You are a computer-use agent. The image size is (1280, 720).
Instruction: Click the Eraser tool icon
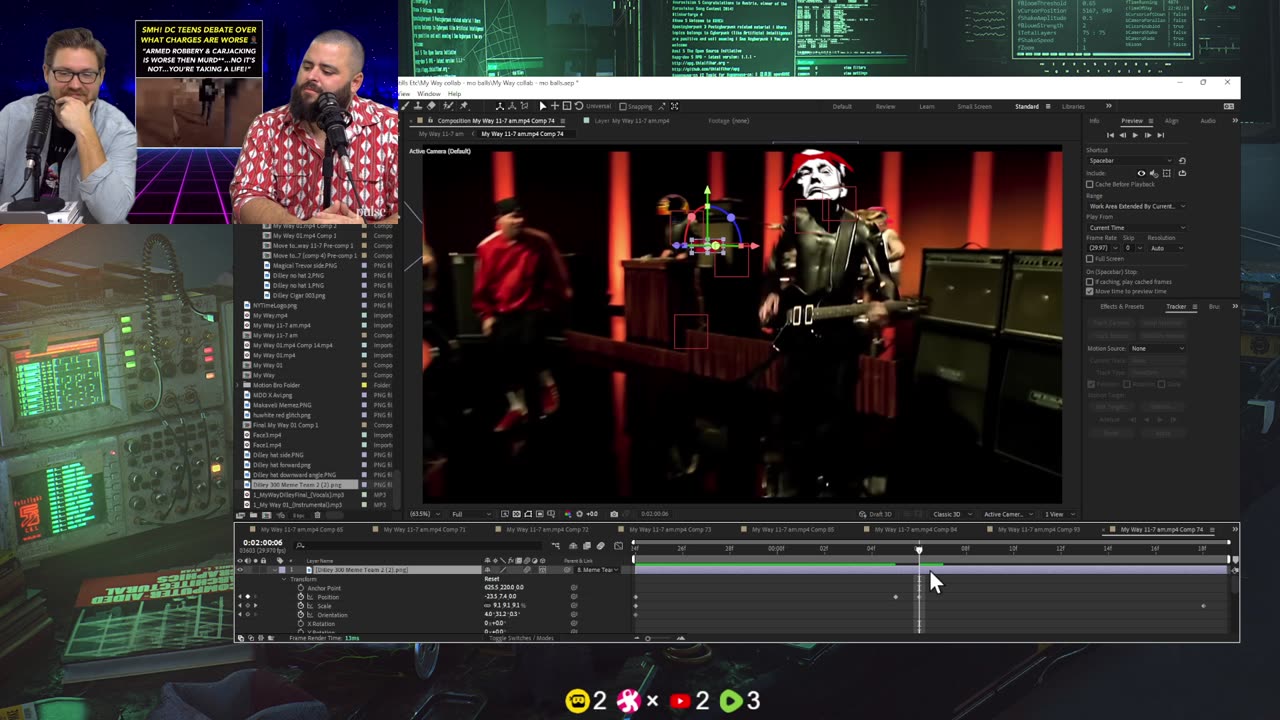tap(431, 106)
